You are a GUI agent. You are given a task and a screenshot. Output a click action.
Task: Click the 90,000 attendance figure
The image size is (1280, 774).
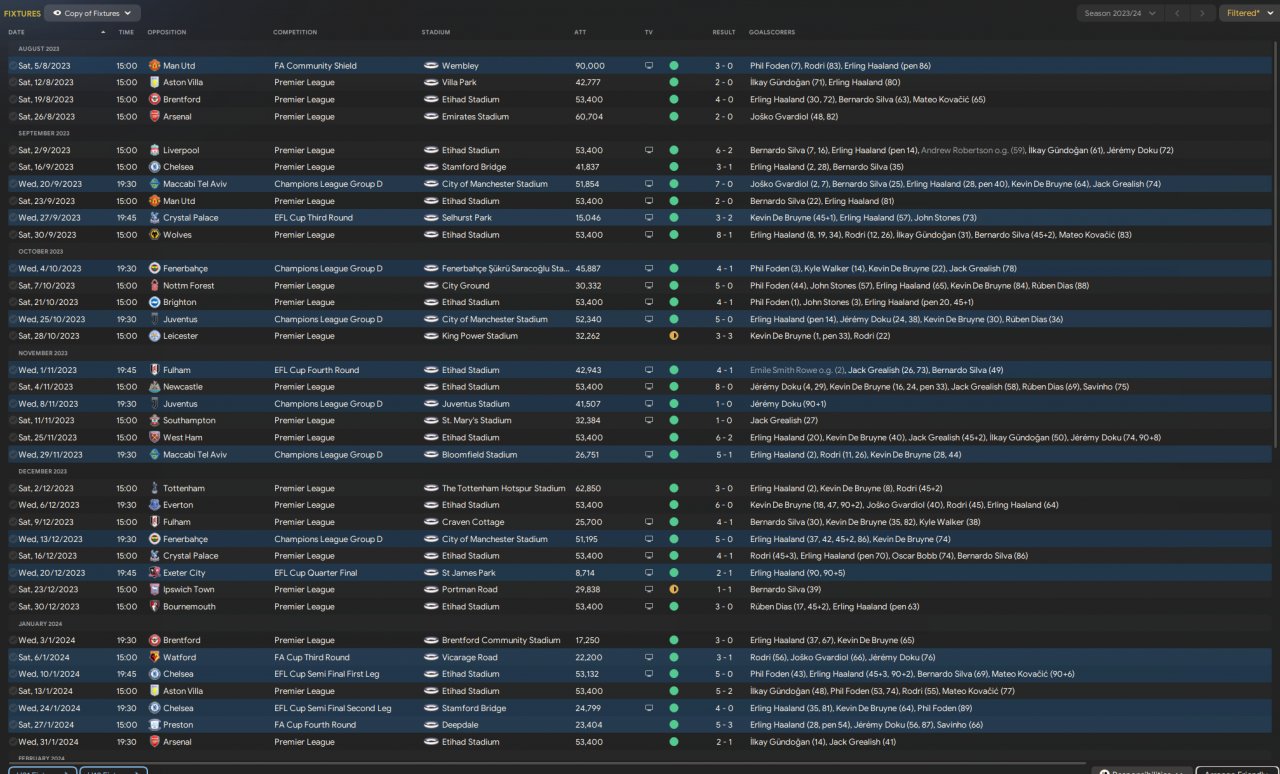coord(590,66)
